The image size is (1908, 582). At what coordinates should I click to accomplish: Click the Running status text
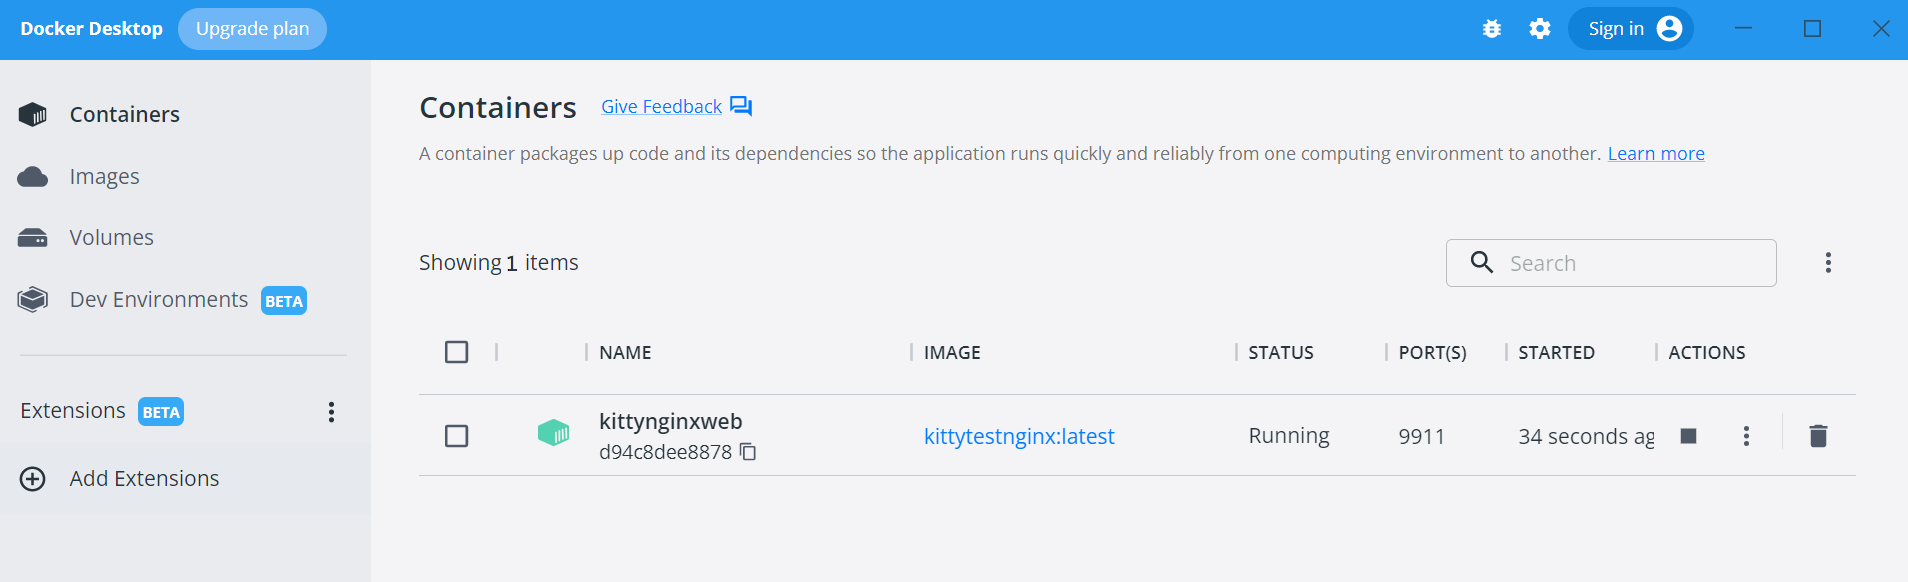(1289, 436)
